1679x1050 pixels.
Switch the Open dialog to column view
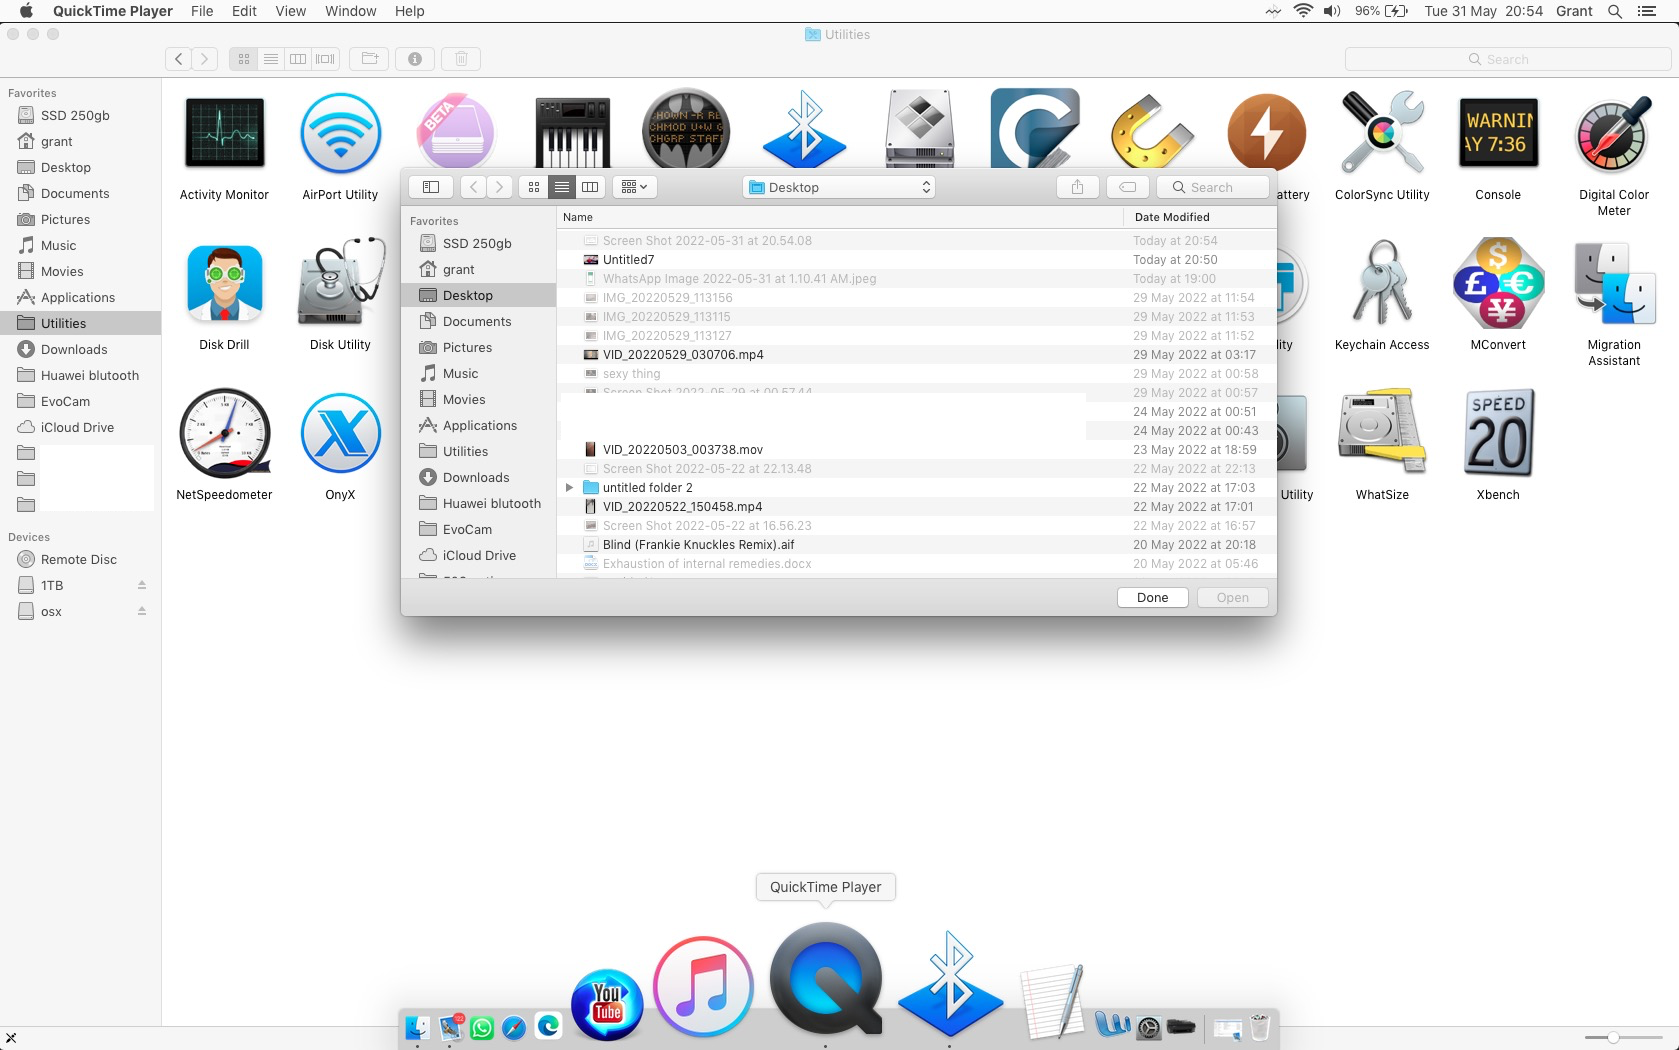pyautogui.click(x=590, y=187)
